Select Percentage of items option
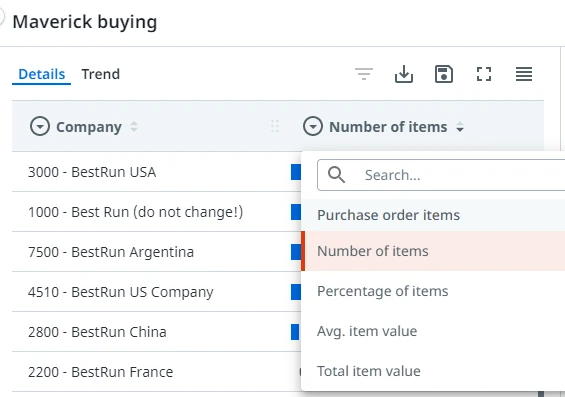This screenshot has width=565, height=397. 433,291
